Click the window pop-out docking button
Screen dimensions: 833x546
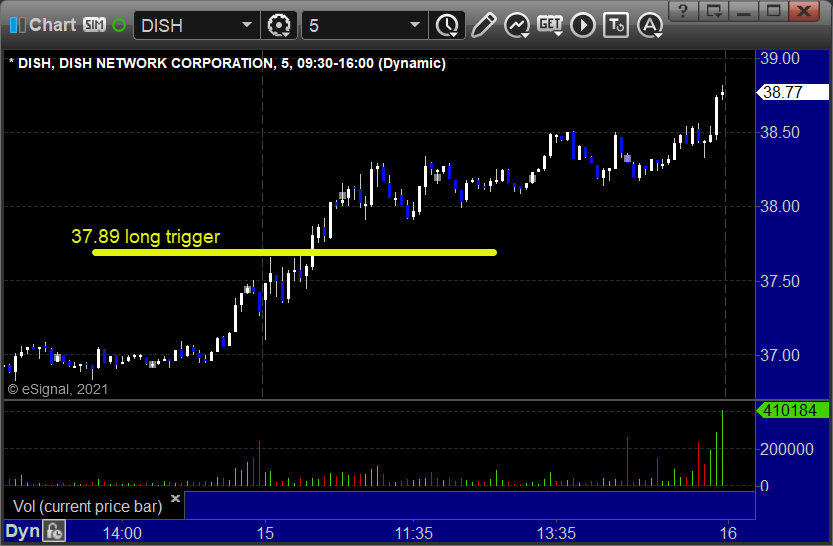point(713,11)
